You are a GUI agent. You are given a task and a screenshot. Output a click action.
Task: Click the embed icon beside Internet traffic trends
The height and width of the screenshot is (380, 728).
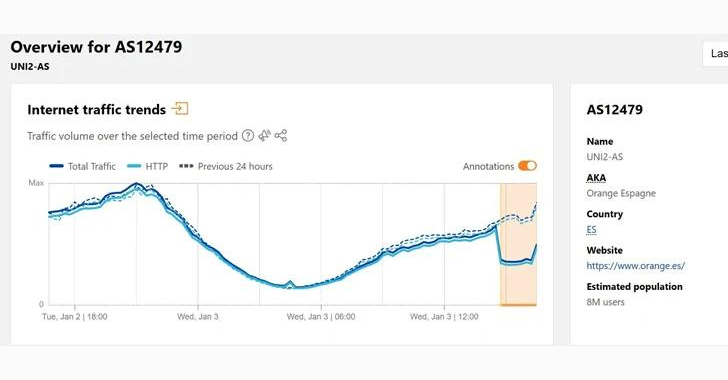point(180,109)
